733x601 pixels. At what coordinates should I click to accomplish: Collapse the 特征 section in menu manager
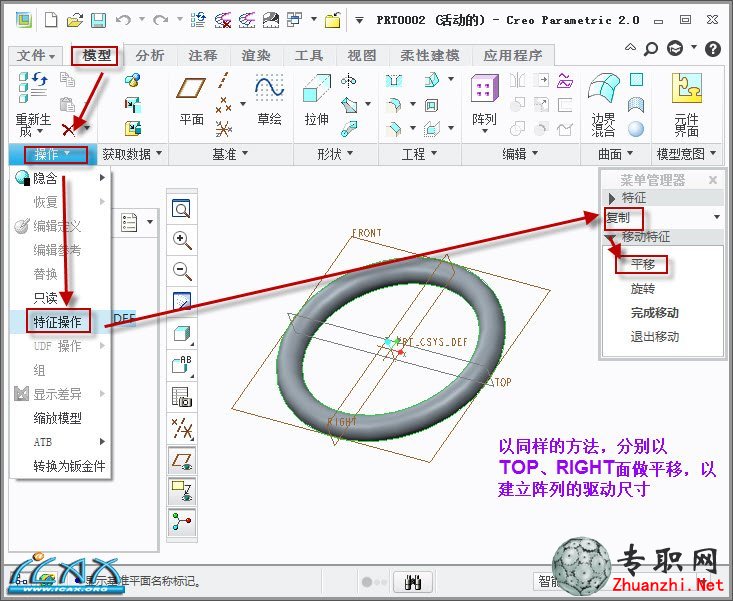pyautogui.click(x=611, y=198)
